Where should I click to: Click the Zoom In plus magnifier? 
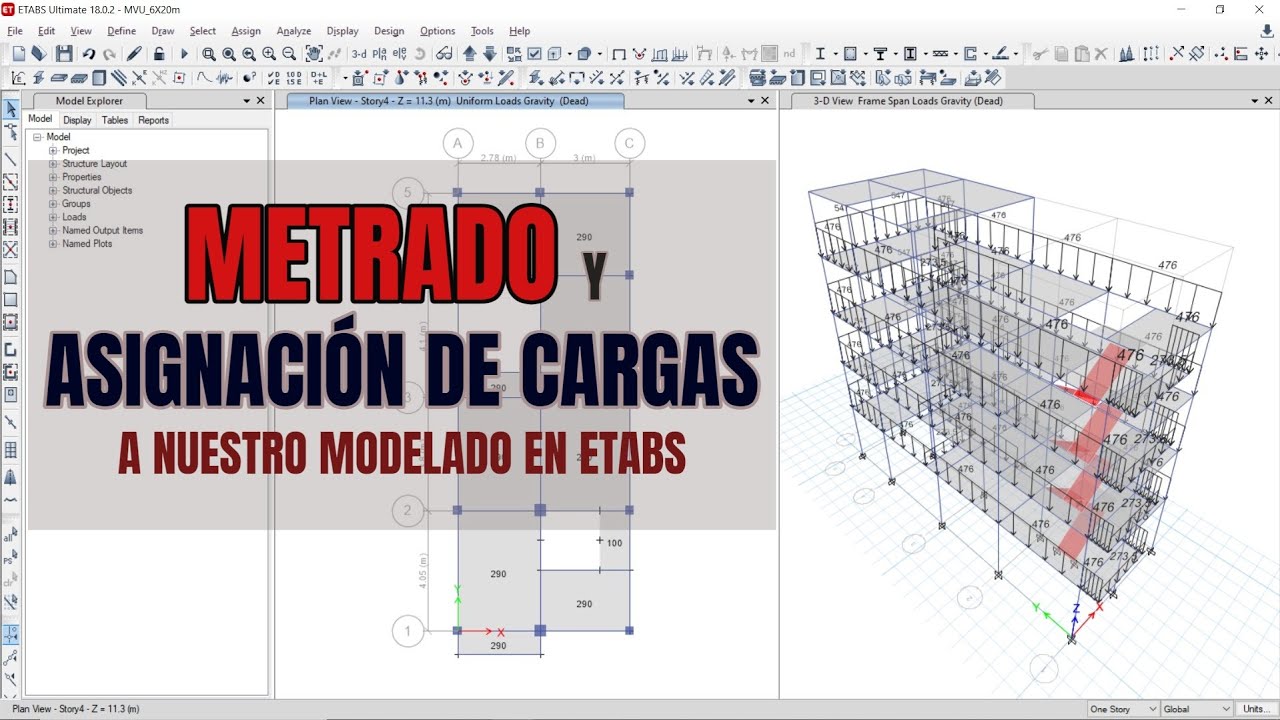point(269,53)
